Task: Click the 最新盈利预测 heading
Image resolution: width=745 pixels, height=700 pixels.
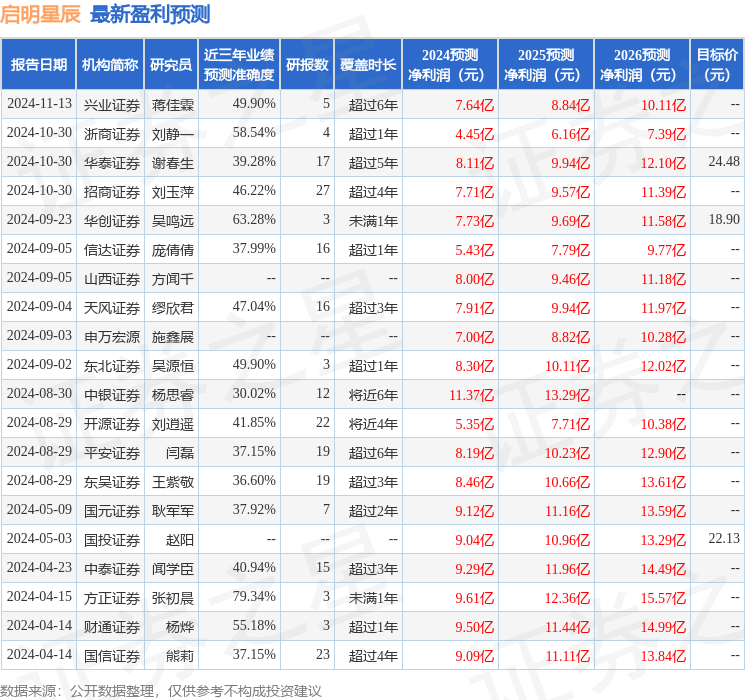Action: click(150, 14)
